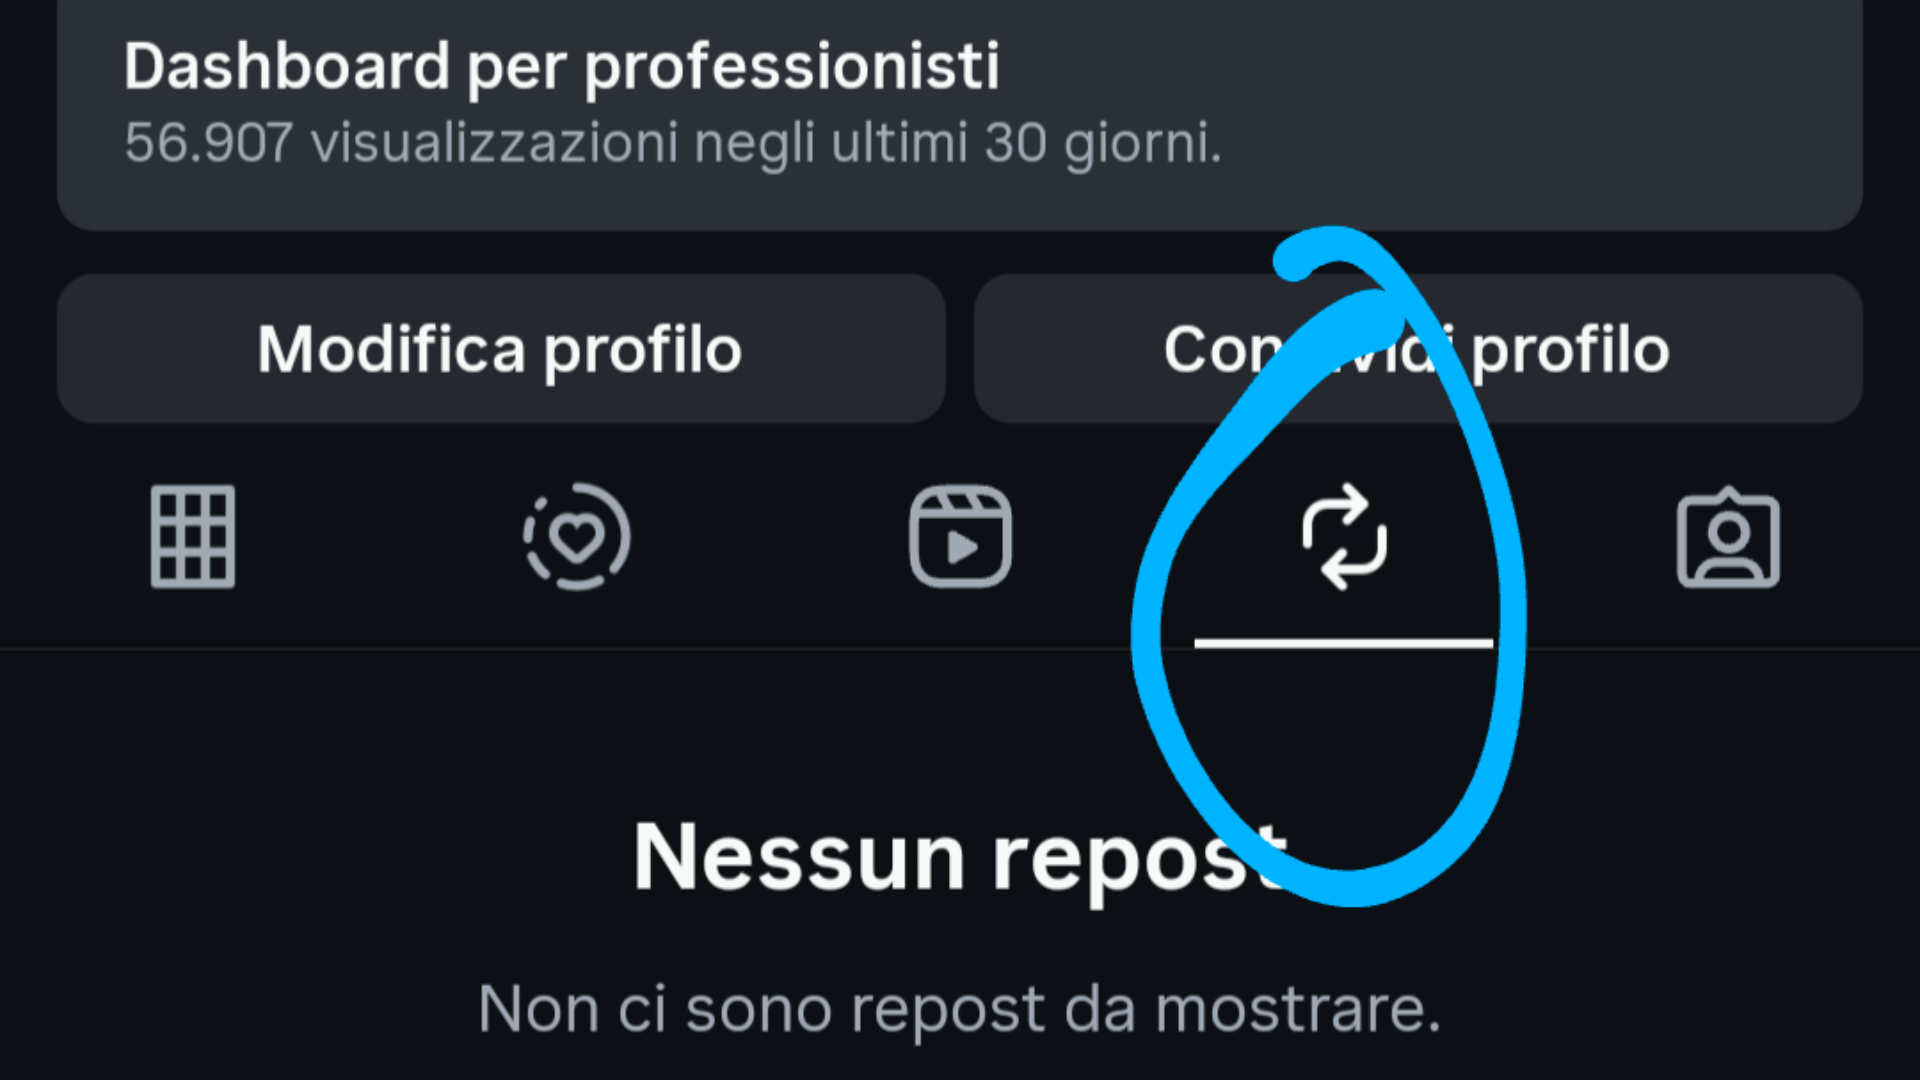Click the Nessun repost heading
The width and height of the screenshot is (1920, 1080).
(961, 858)
